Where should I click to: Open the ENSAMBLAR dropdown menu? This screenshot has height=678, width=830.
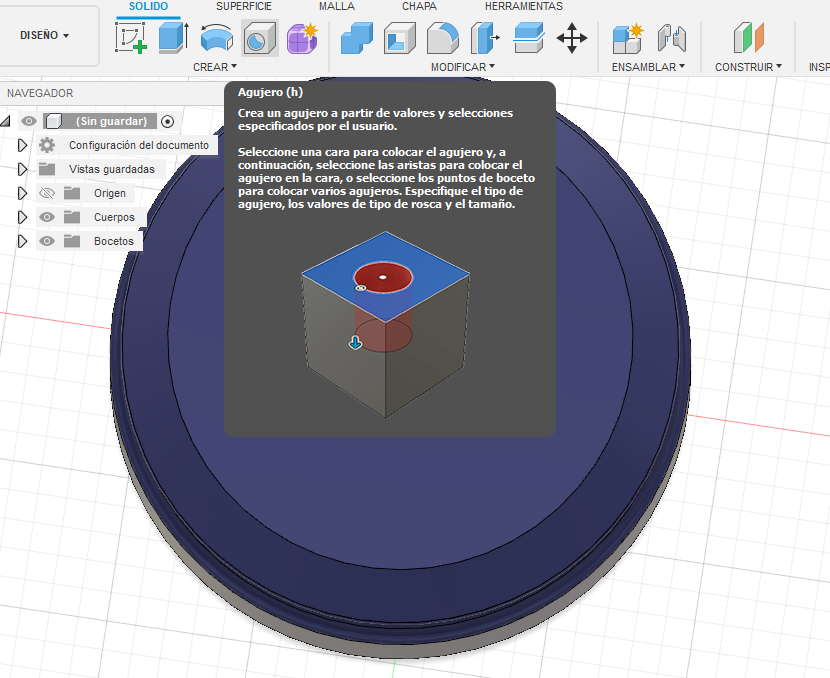648,67
